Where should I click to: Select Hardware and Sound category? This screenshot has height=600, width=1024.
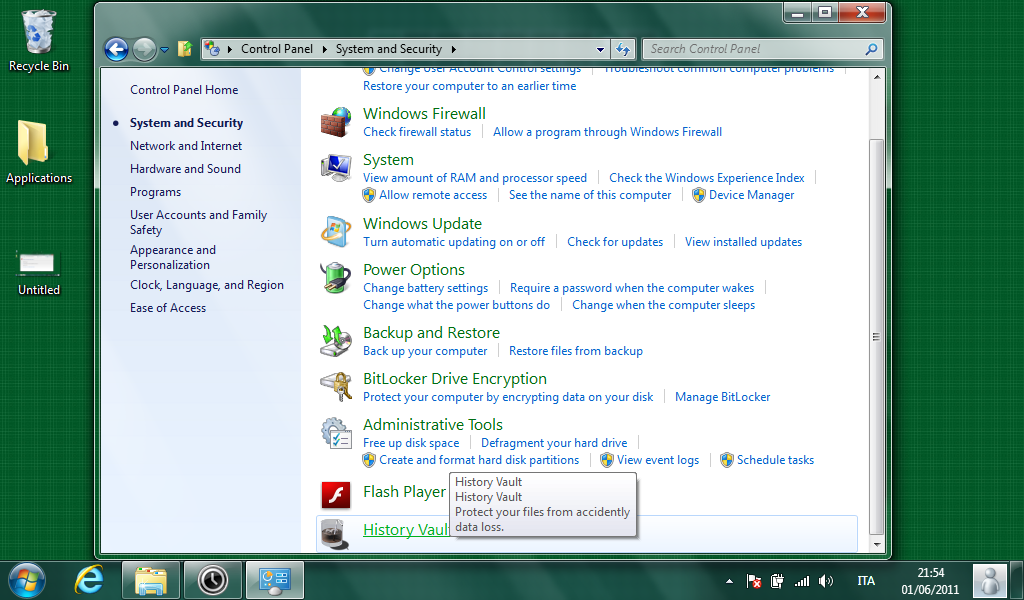coord(185,169)
